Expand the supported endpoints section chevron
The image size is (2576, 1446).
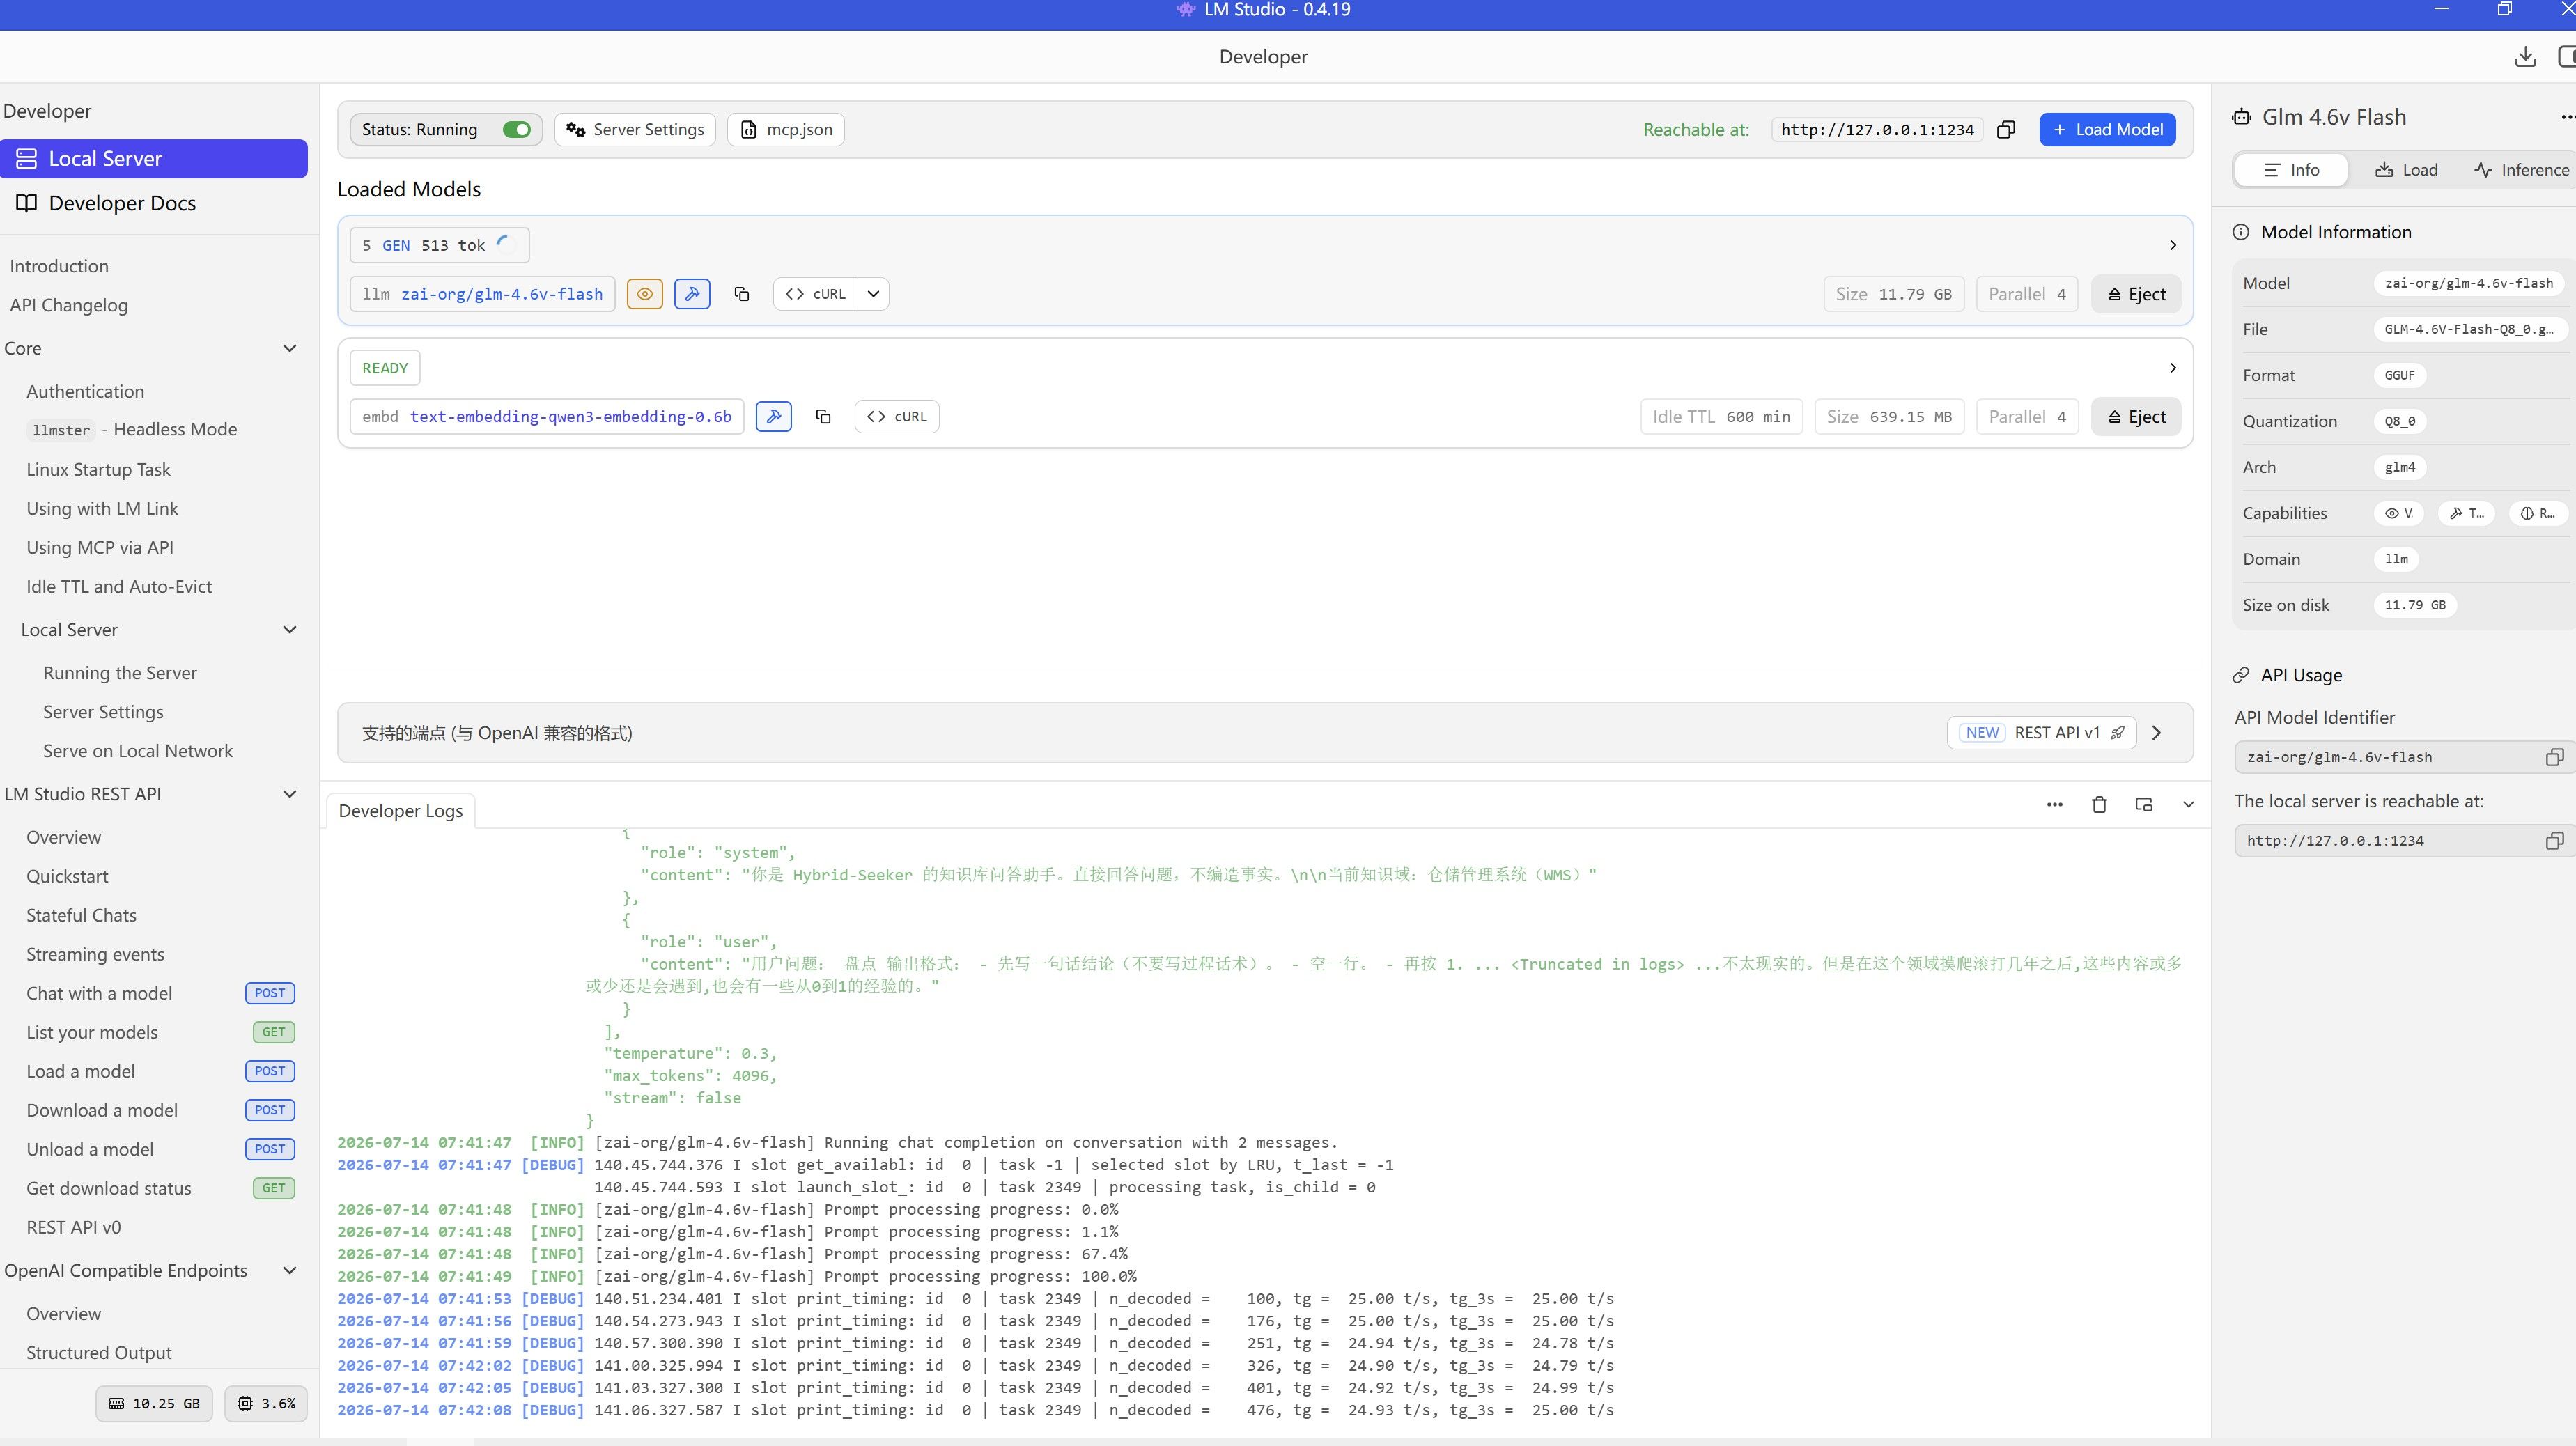(x=2157, y=733)
